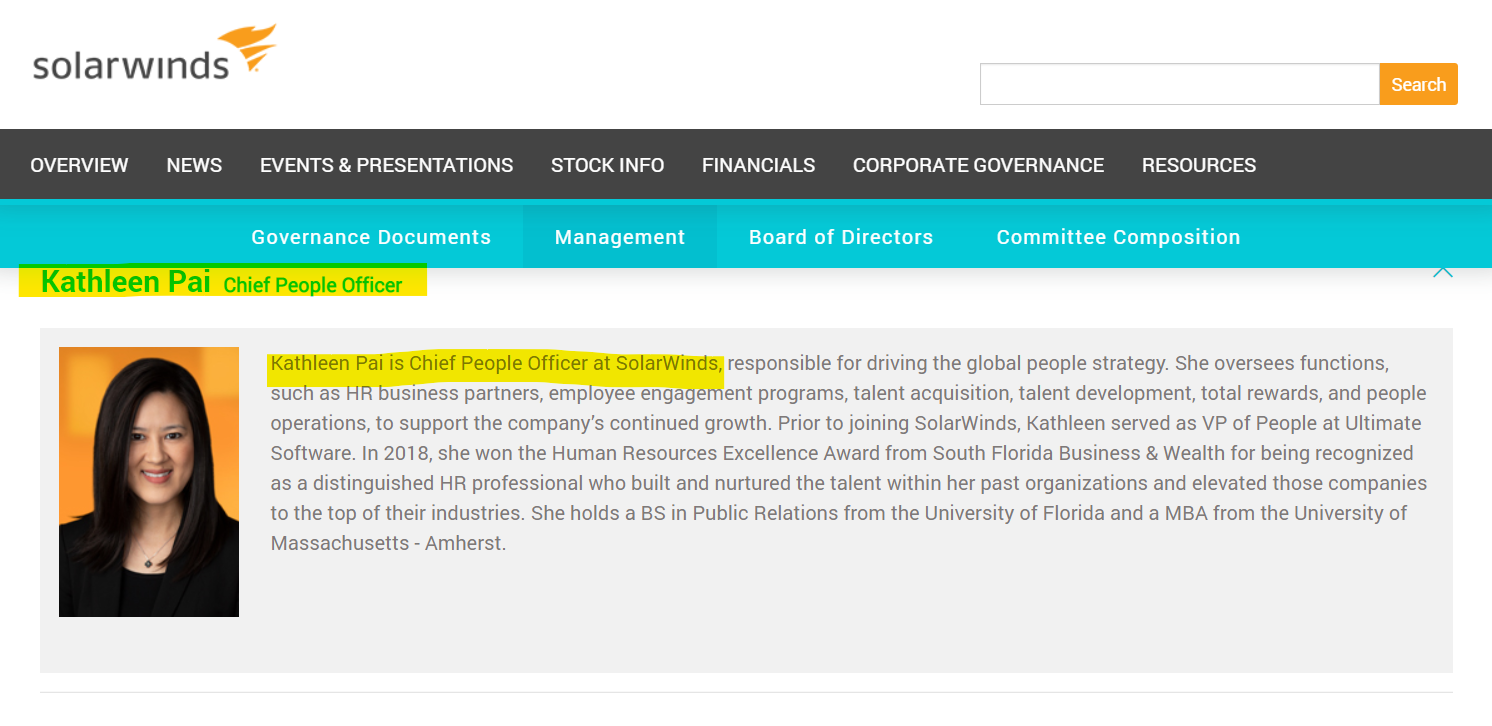Click the orange Search button
Screen dimensions: 1492x726
click(x=1418, y=84)
